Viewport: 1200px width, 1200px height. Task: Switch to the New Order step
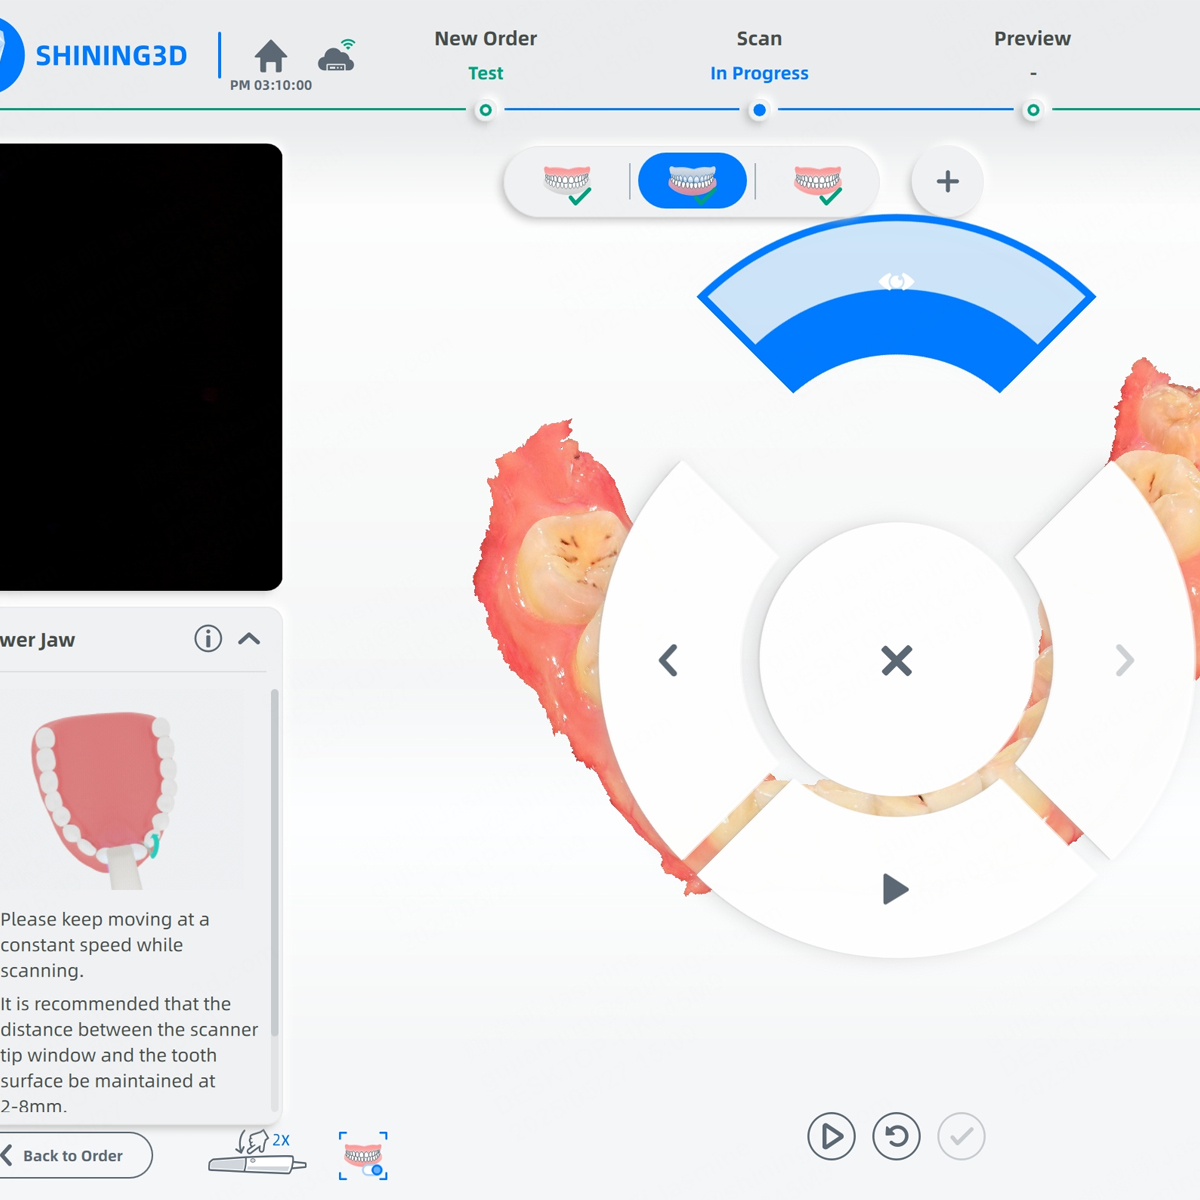485,109
